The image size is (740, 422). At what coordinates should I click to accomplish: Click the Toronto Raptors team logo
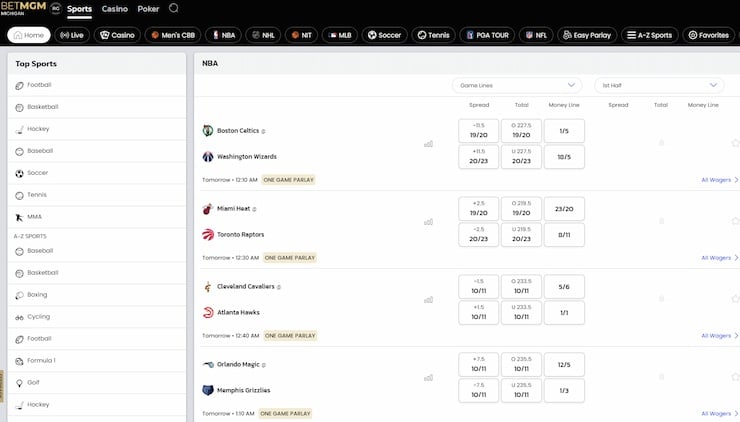208,234
